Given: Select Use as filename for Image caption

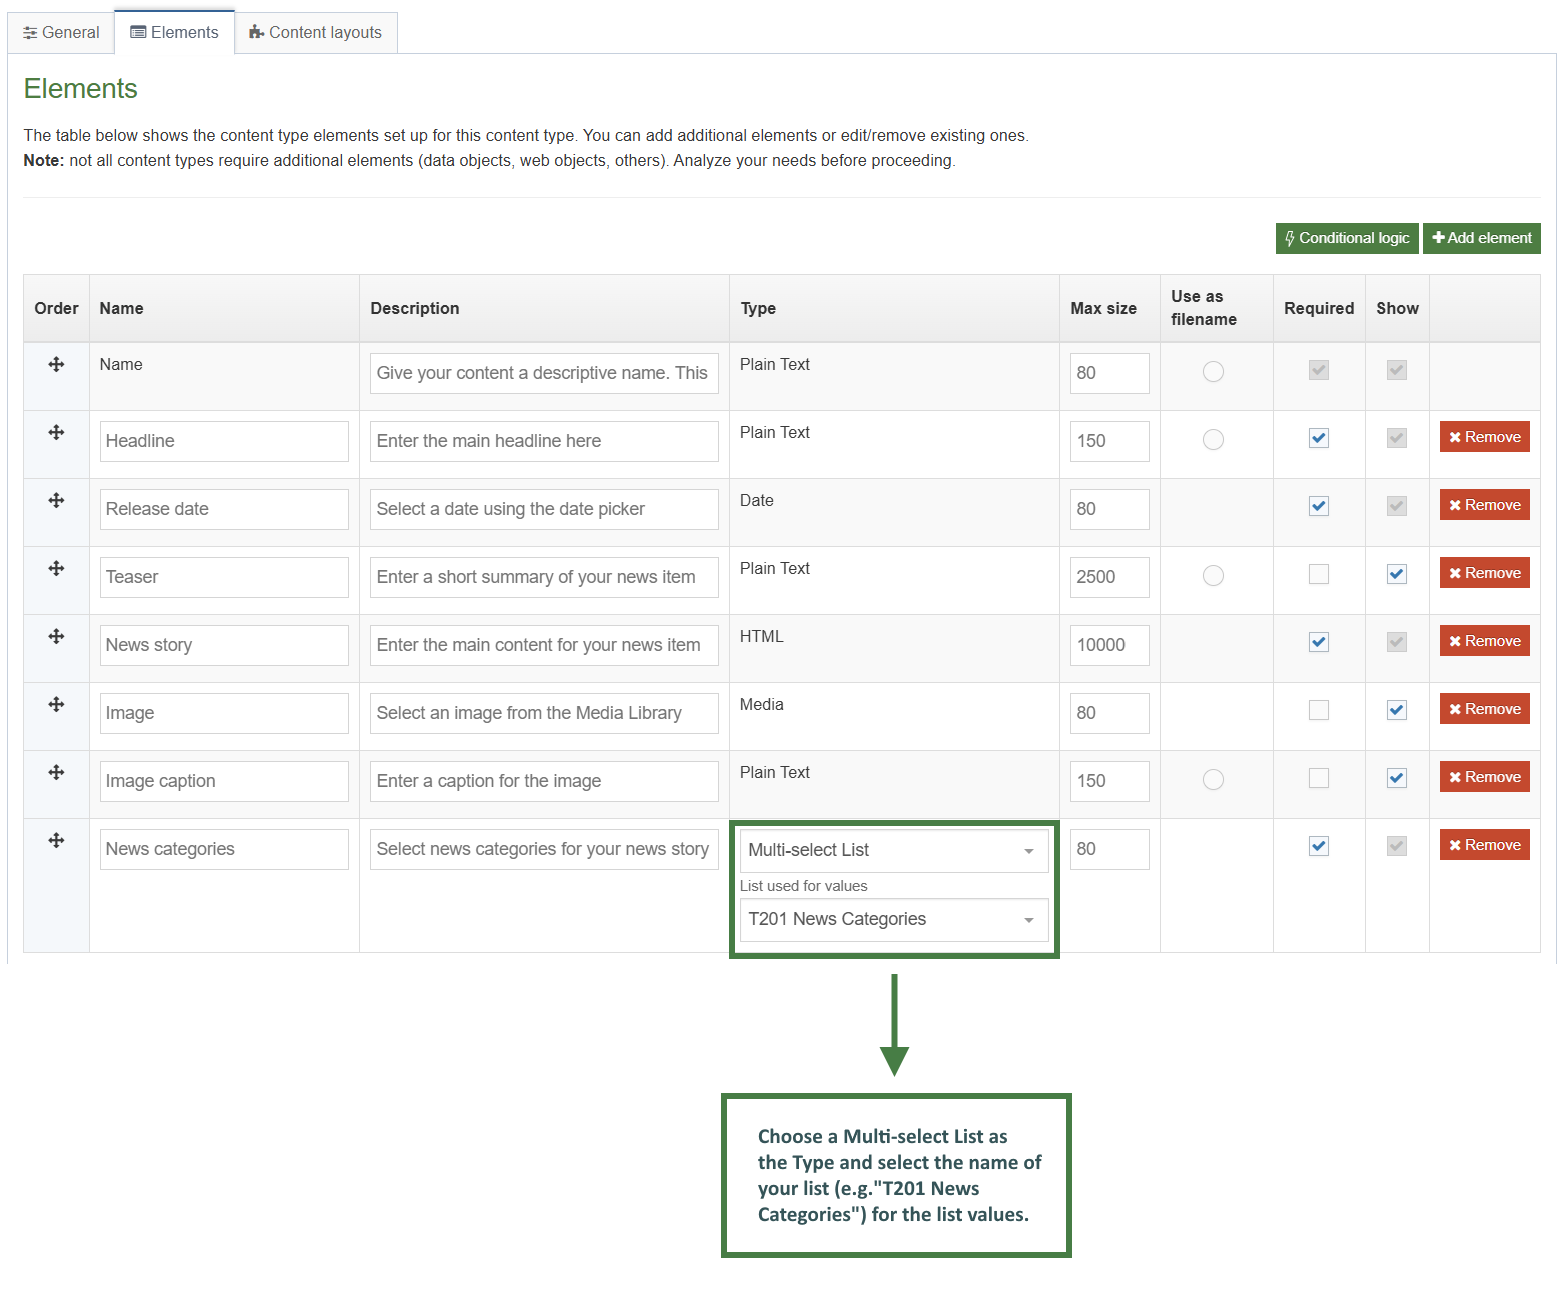Looking at the screenshot, I should pos(1214,776).
